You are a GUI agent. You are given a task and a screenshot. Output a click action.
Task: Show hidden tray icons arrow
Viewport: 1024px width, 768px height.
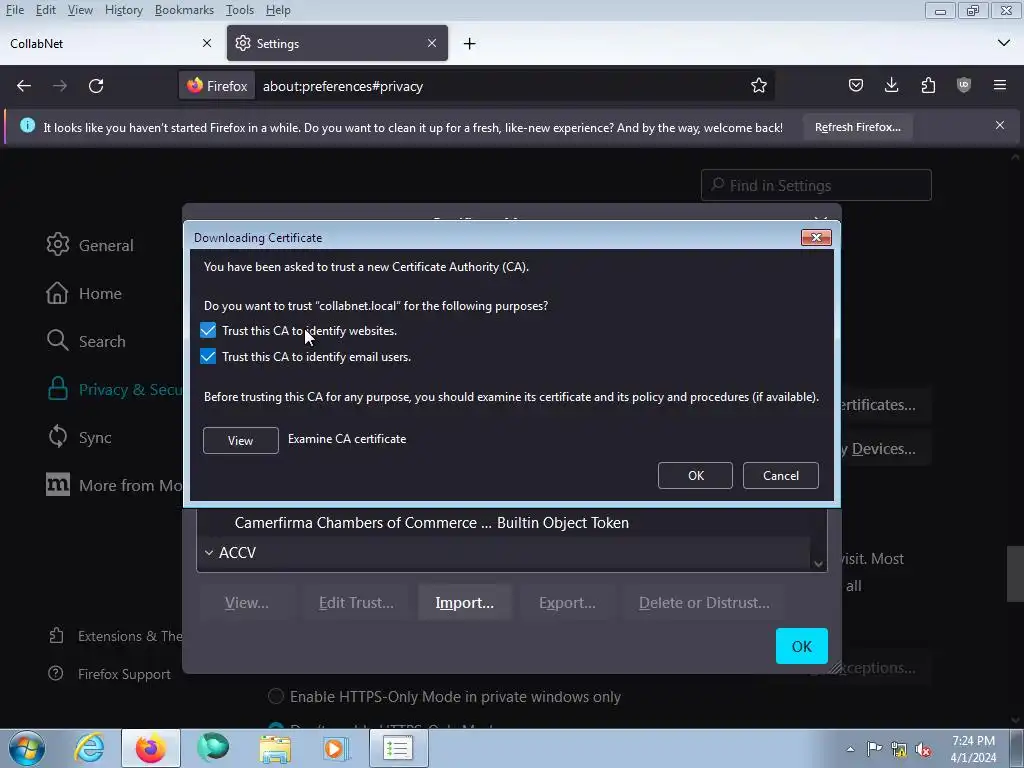[x=850, y=749]
